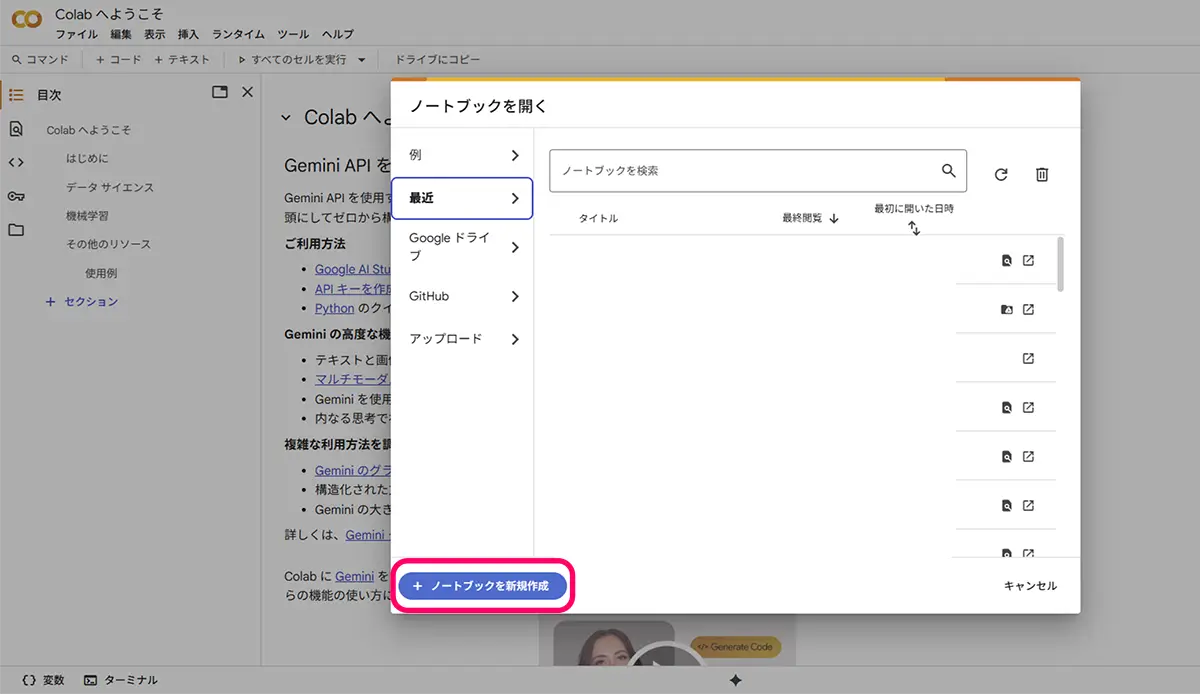
Task: Select the 最近 tab in dialog
Action: pyautogui.click(x=462, y=198)
